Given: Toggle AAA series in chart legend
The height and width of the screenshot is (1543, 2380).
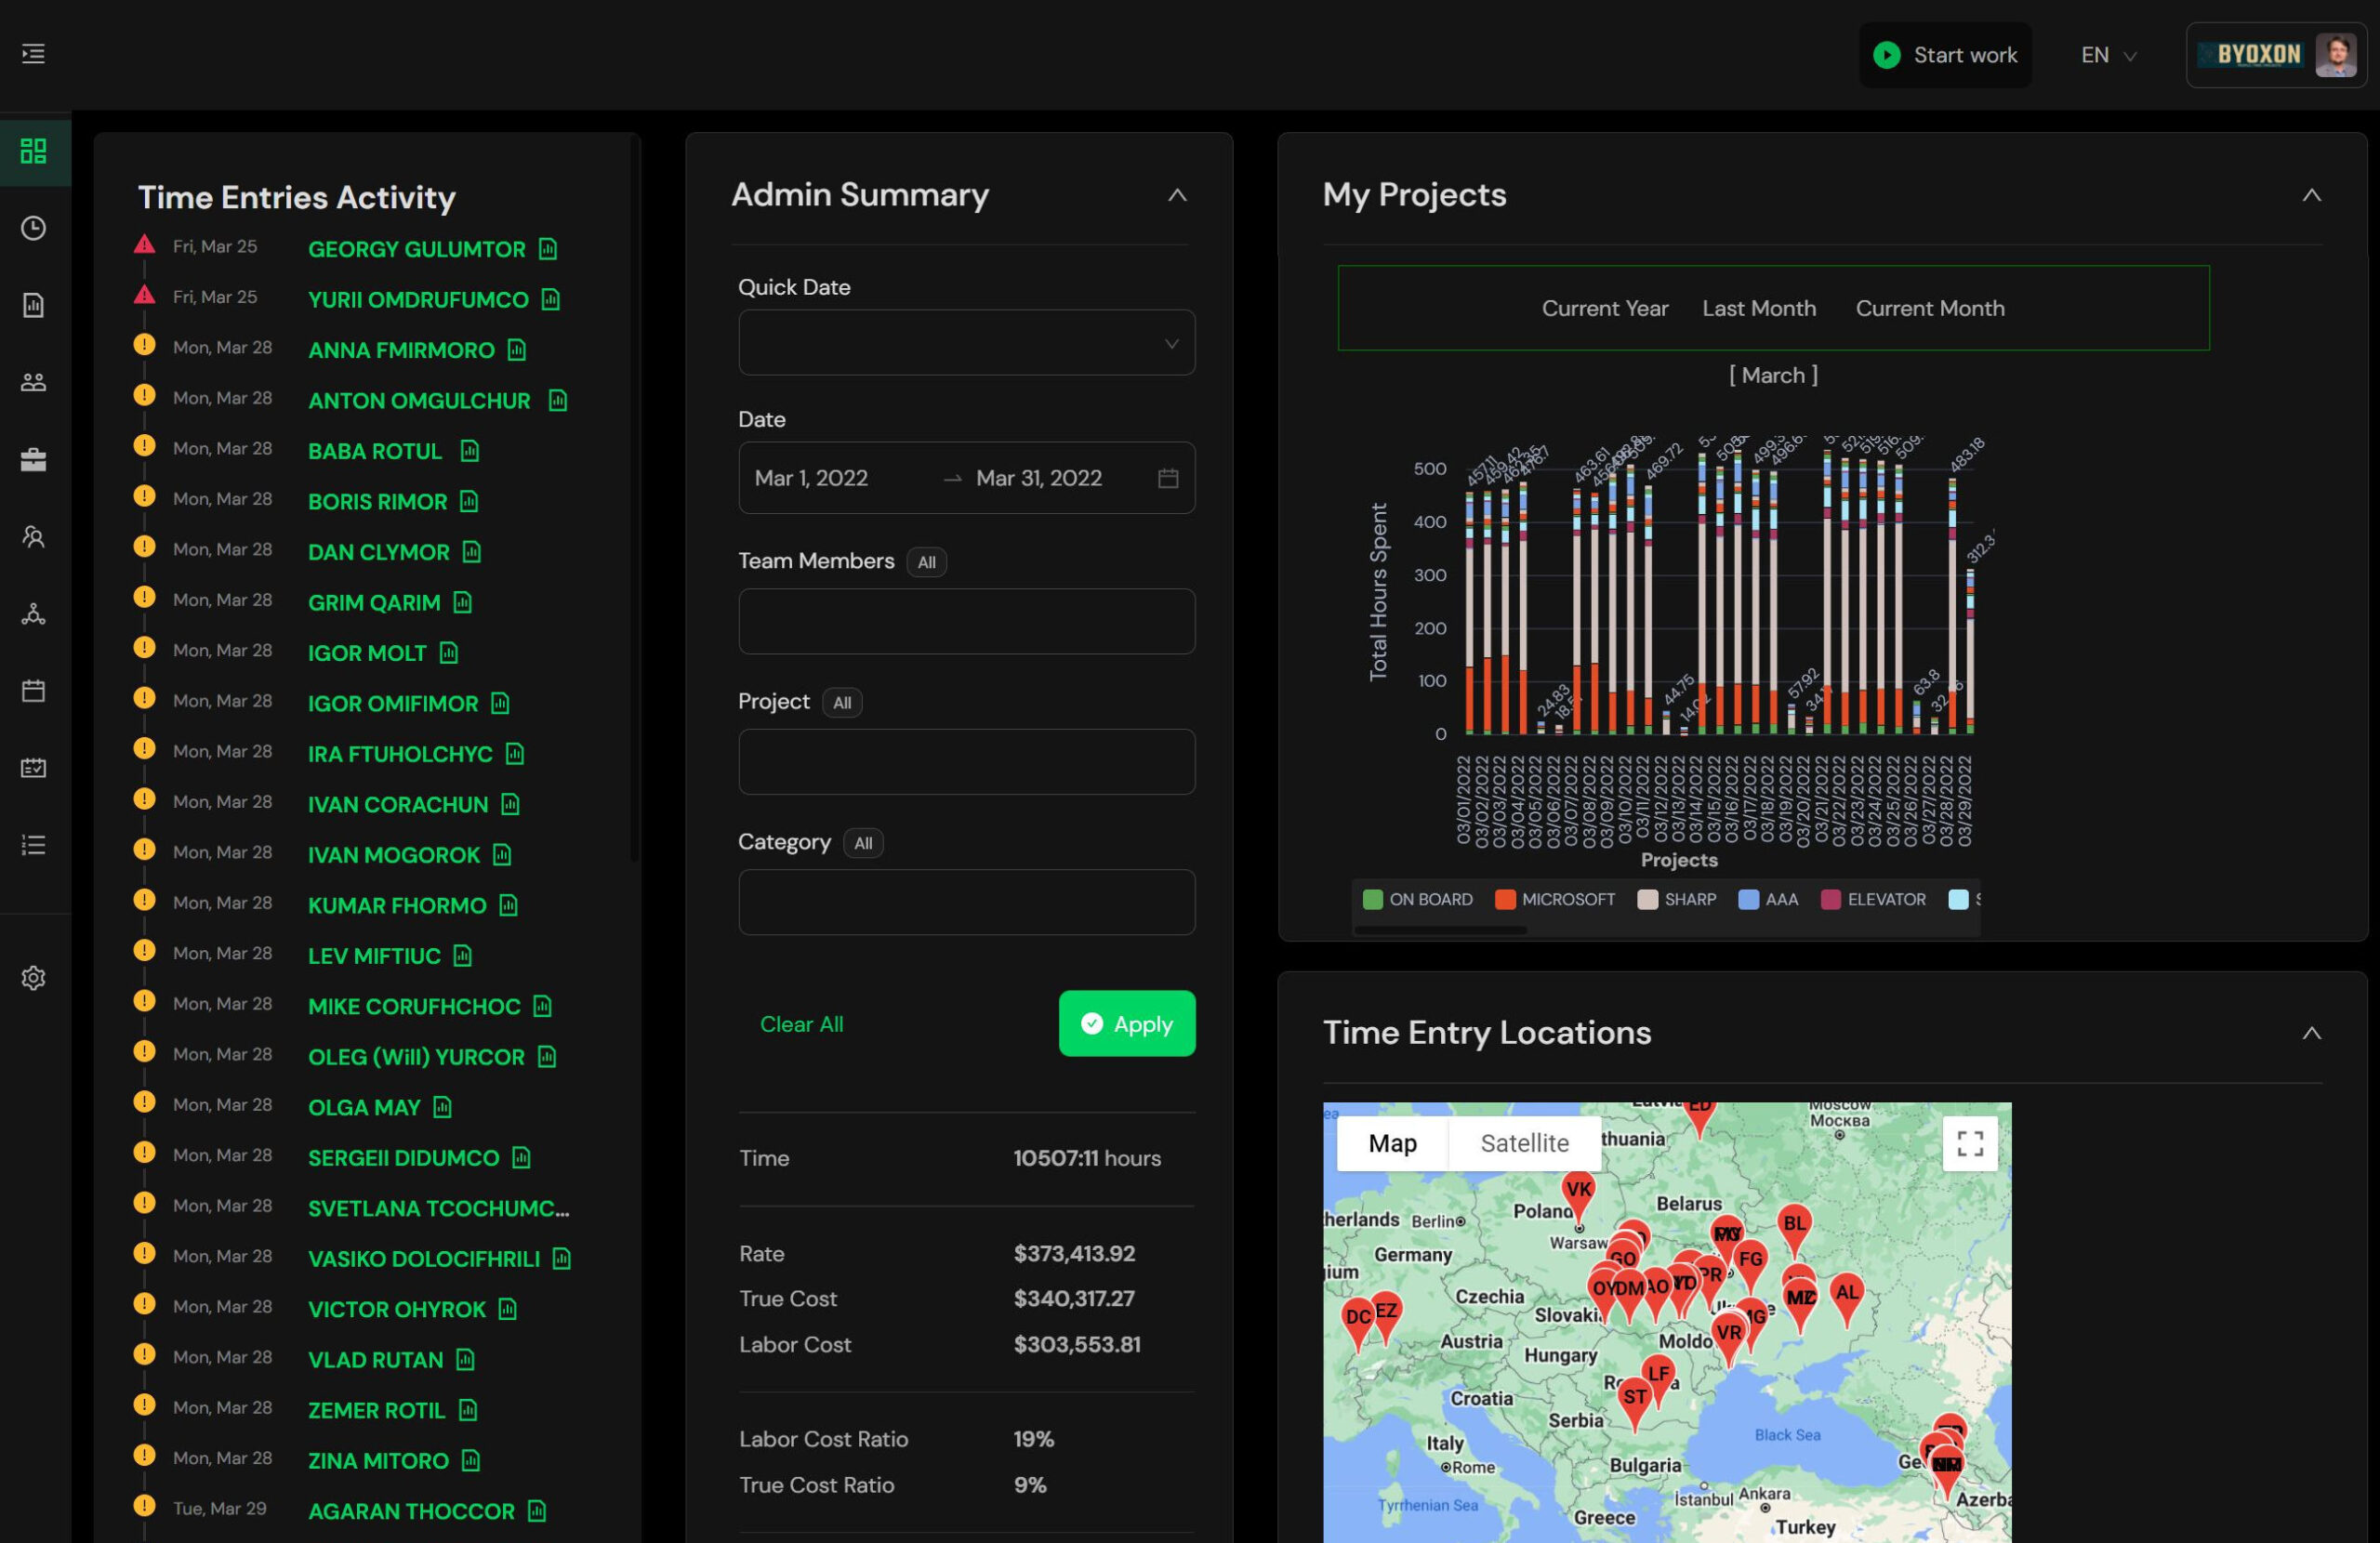Looking at the screenshot, I should (1768, 899).
